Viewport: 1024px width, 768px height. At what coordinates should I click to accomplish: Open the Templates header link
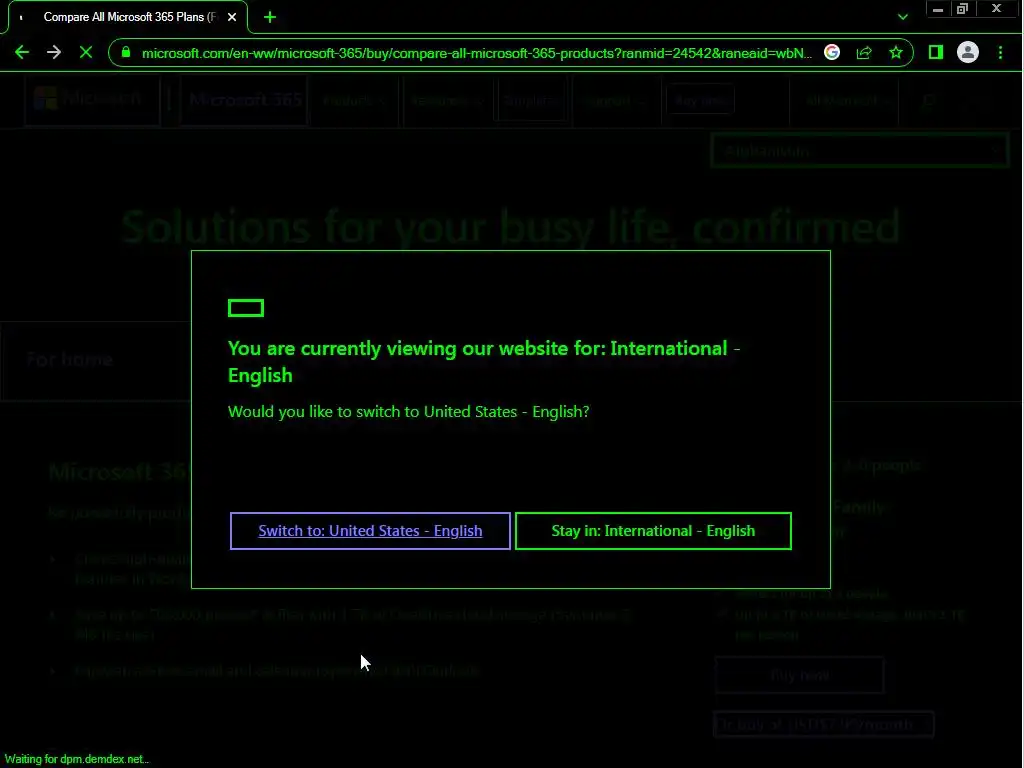[530, 101]
